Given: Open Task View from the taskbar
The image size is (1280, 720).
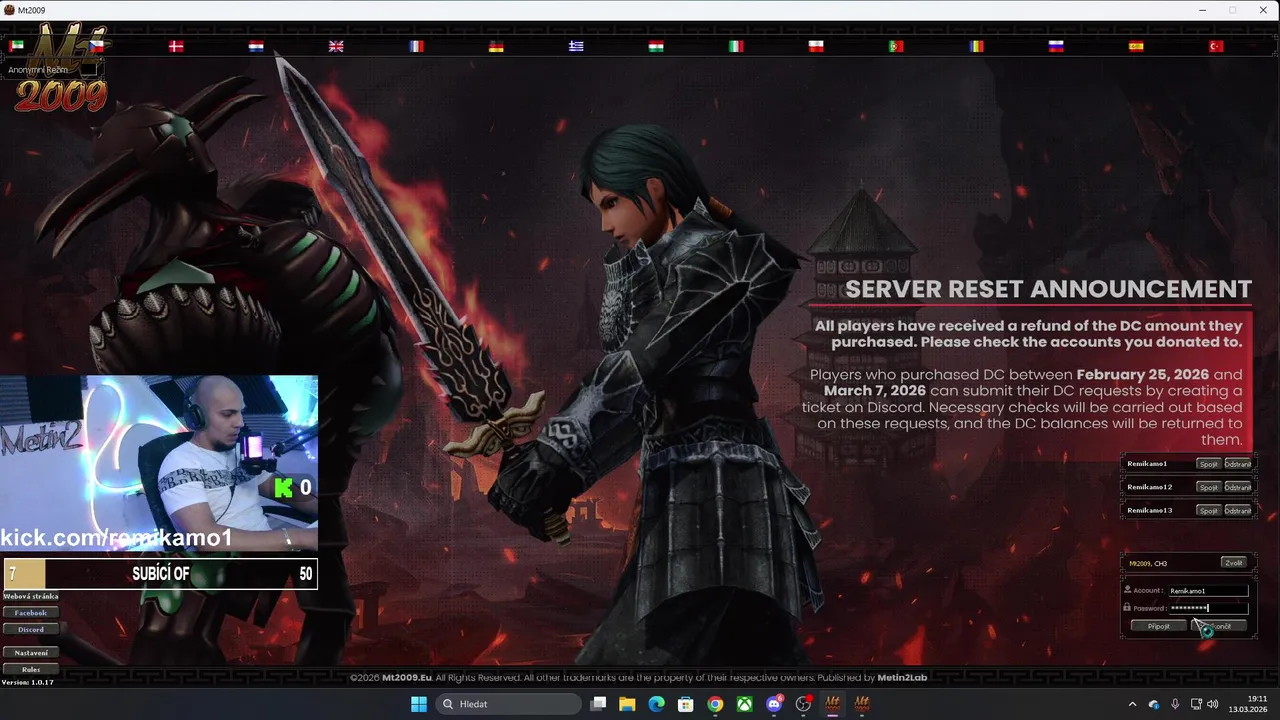Looking at the screenshot, I should pos(598,704).
